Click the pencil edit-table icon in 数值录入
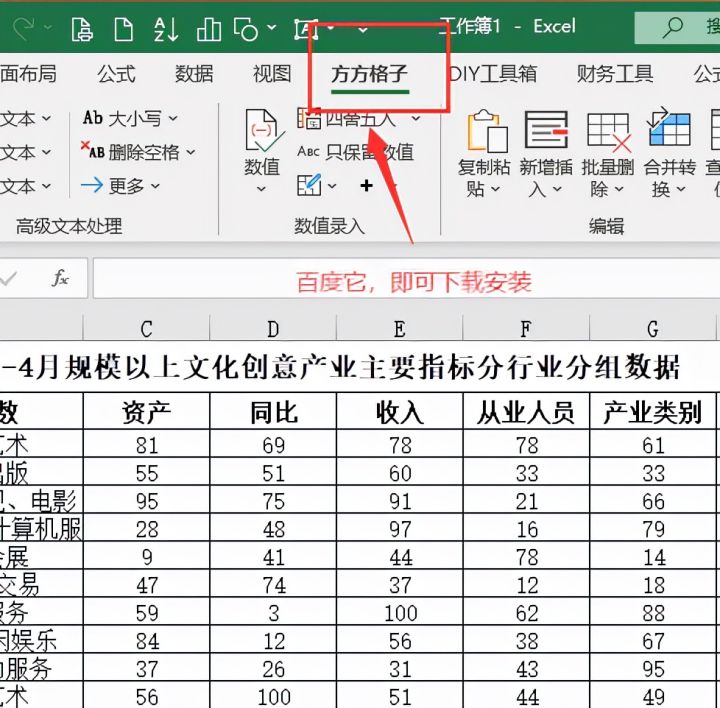 point(309,185)
